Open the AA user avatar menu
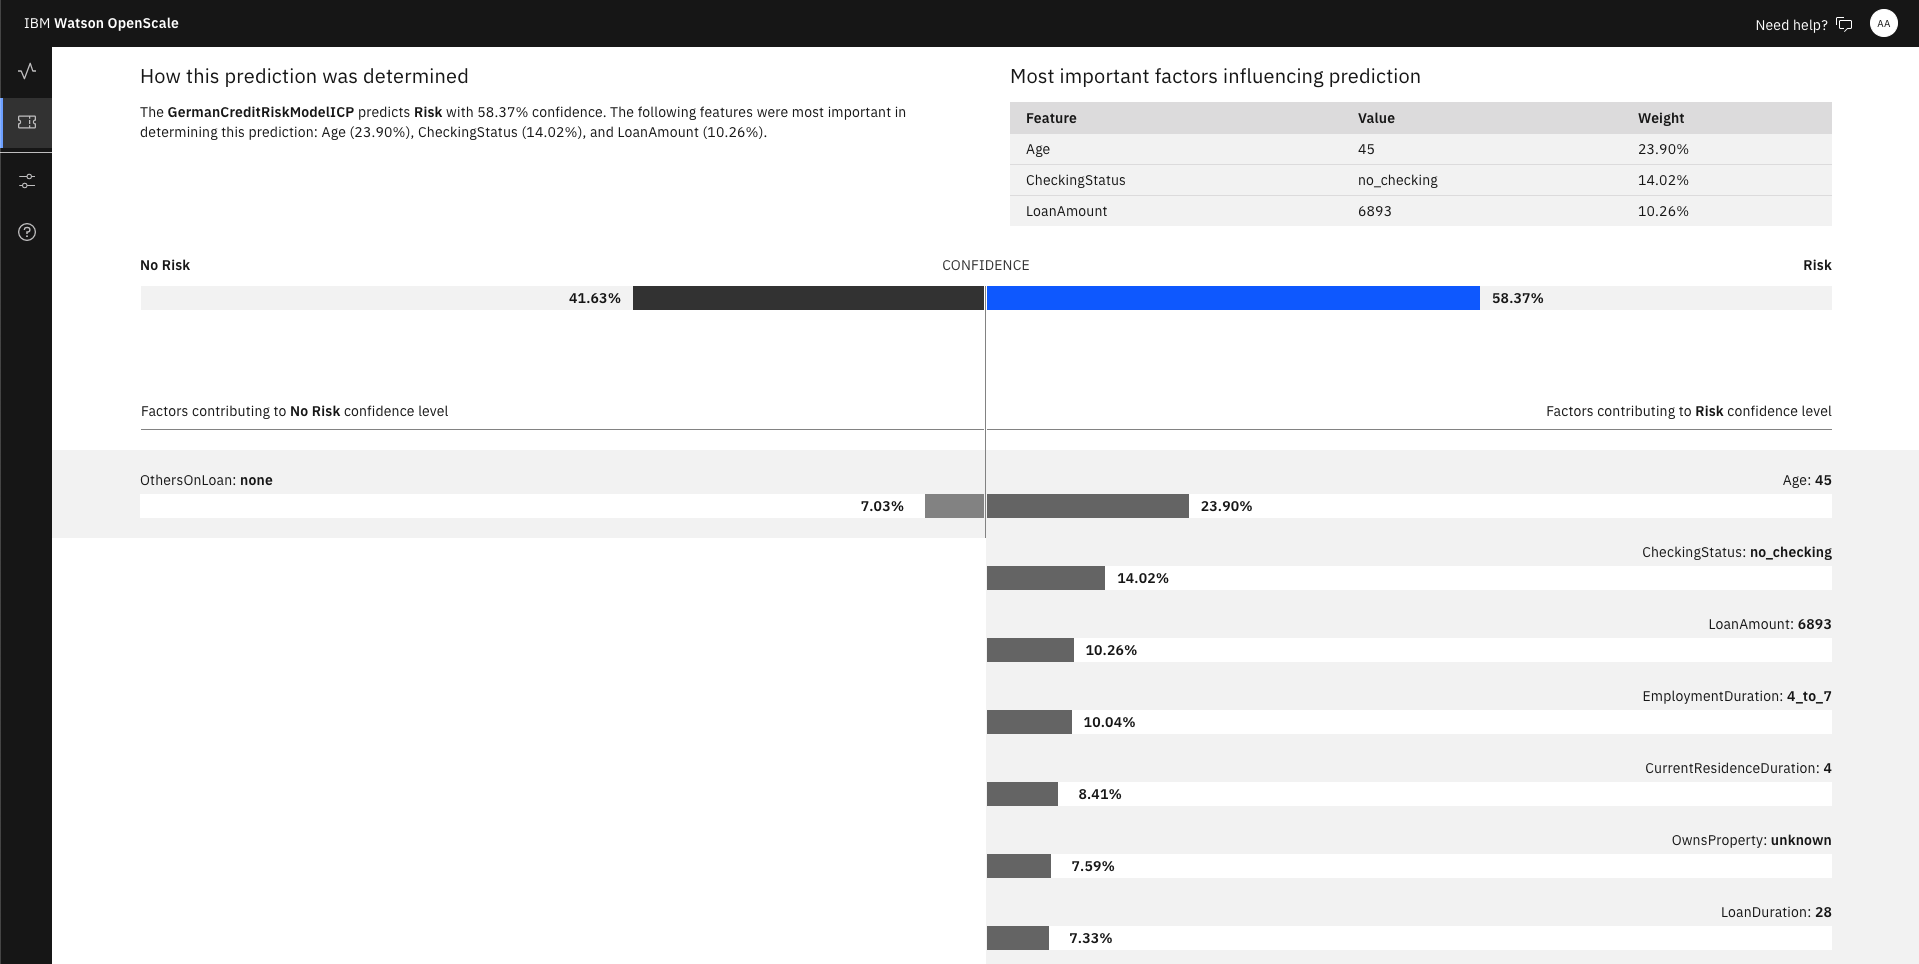Image resolution: width=1919 pixels, height=964 pixels. pos(1883,24)
